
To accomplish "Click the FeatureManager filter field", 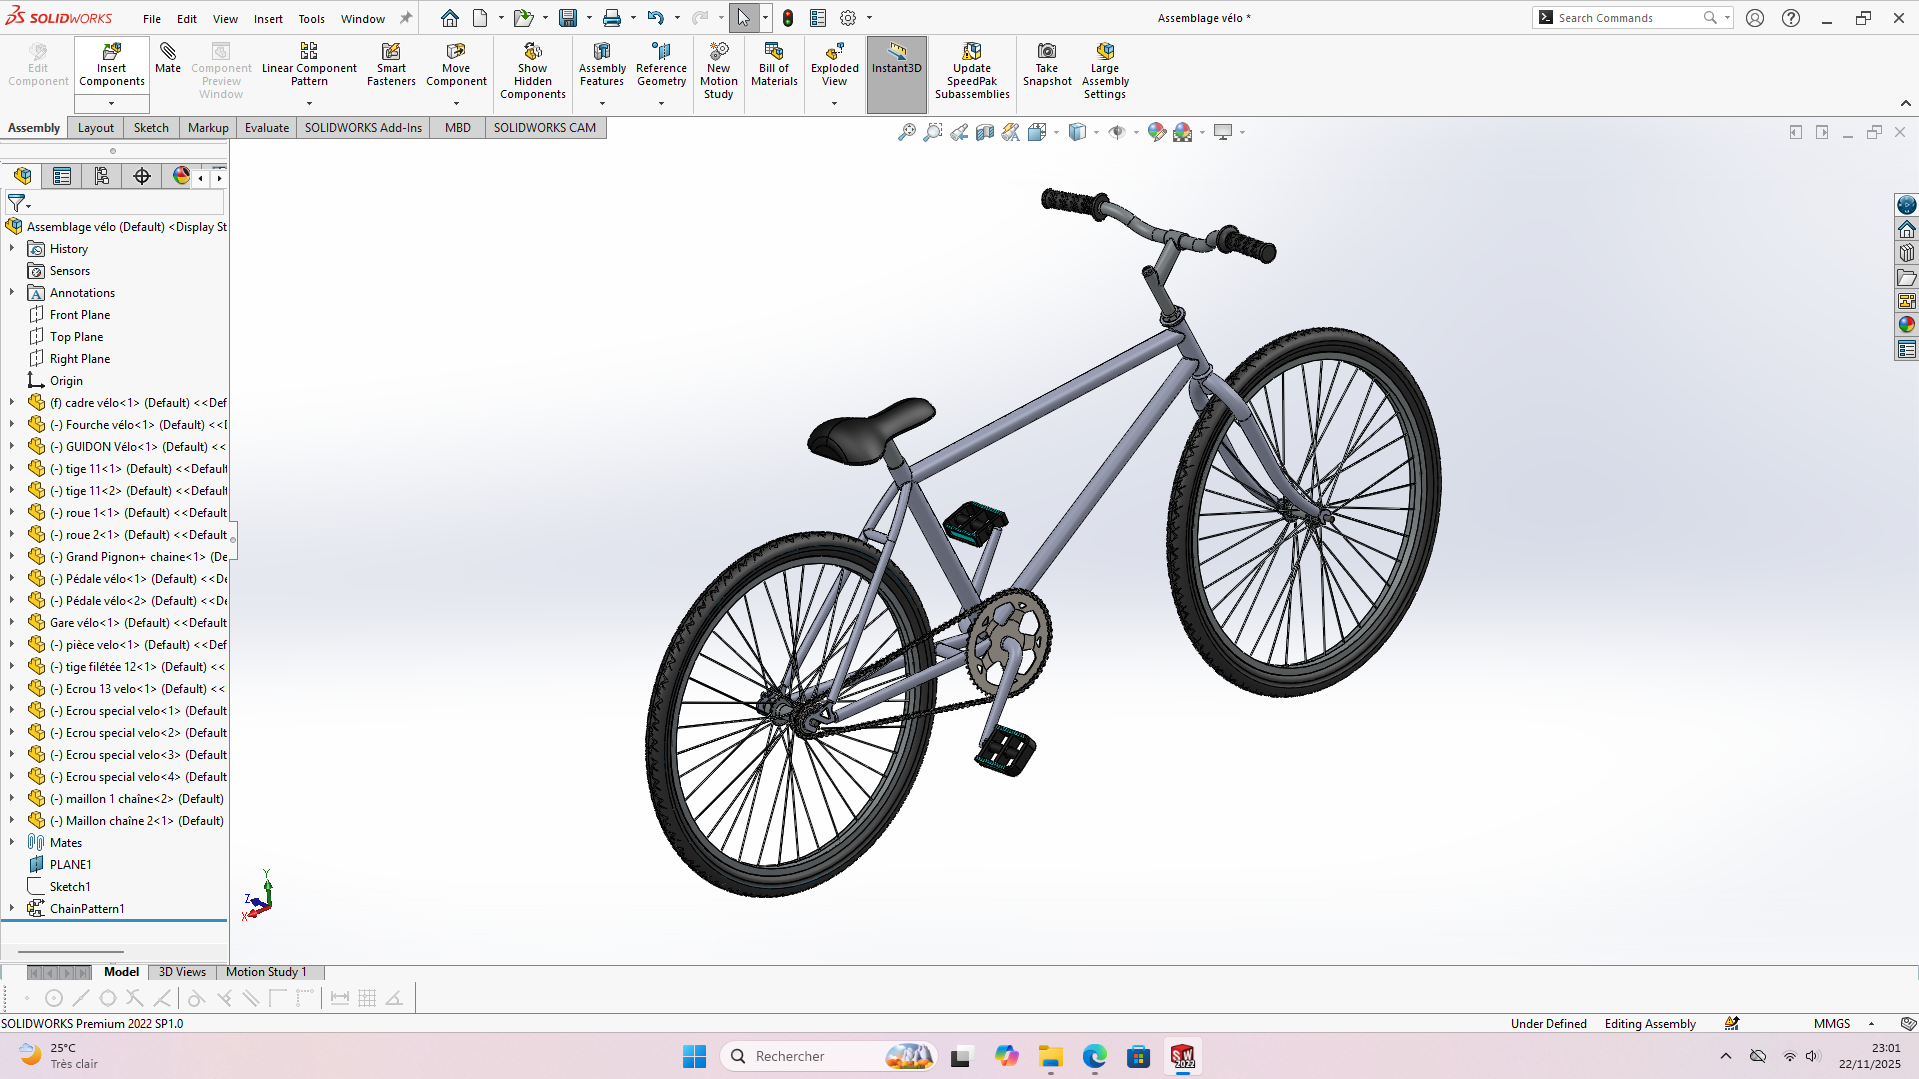I will [114, 204].
